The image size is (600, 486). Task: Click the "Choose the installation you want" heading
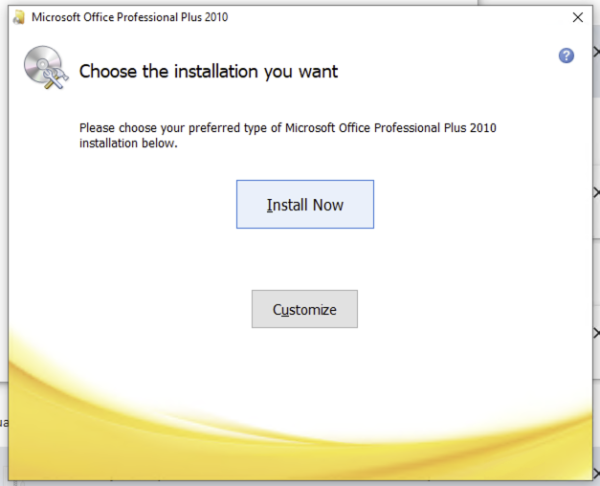(209, 72)
